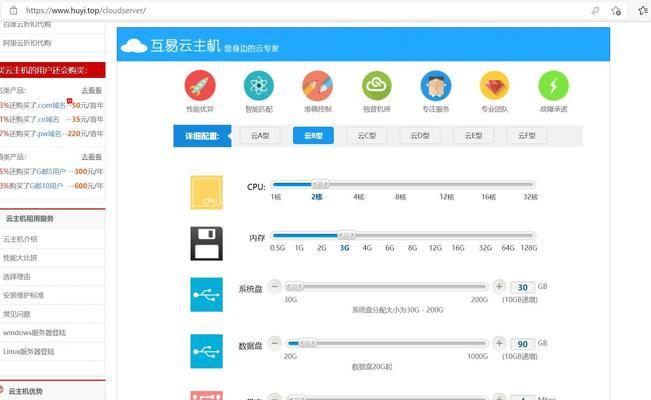The height and width of the screenshot is (400, 651).
Task: Open 安装维护标准 in sidebar
Action: [x=23, y=295]
